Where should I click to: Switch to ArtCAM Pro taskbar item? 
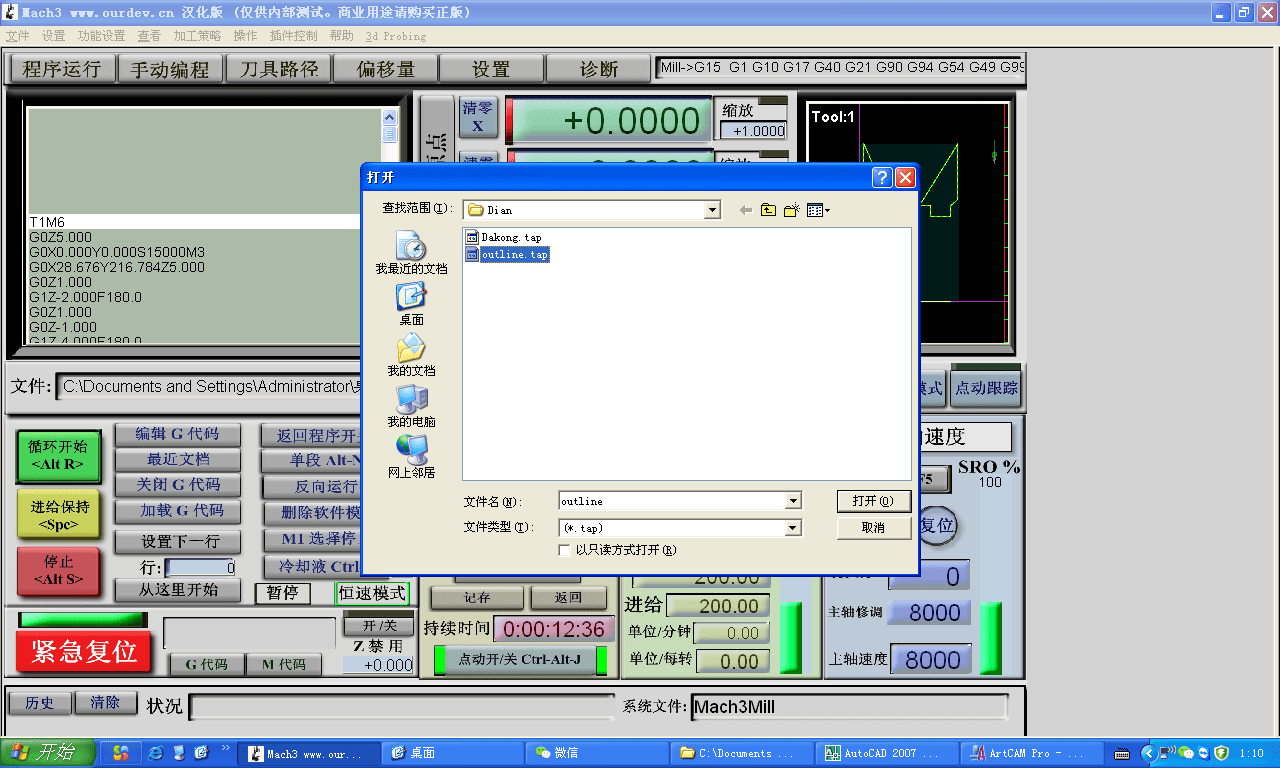coord(1032,753)
